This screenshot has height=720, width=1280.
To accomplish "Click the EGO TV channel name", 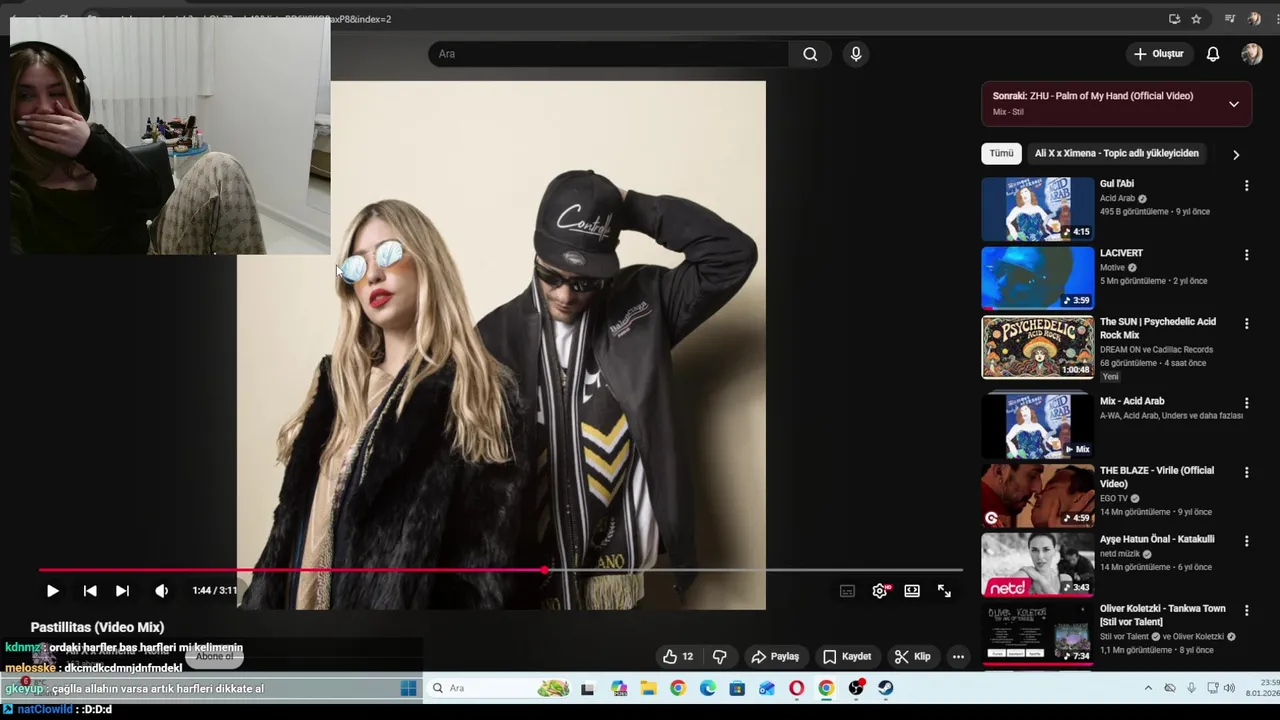I will point(1114,498).
